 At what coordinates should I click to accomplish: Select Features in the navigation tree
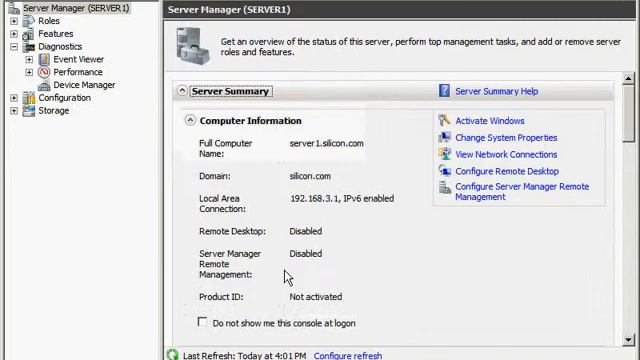click(x=56, y=34)
